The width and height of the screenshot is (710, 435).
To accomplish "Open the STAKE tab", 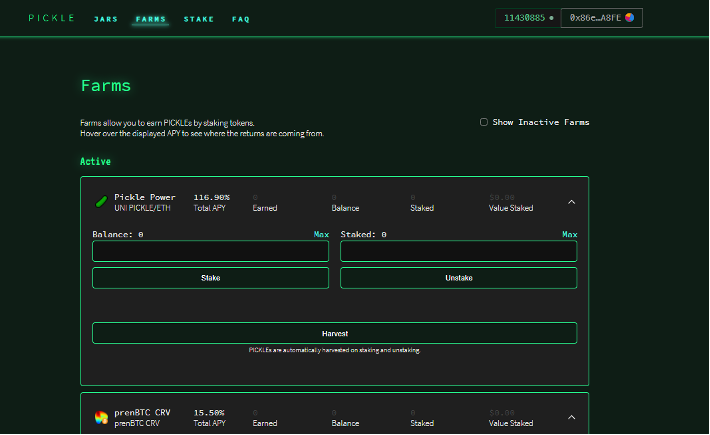I will pyautogui.click(x=199, y=19).
